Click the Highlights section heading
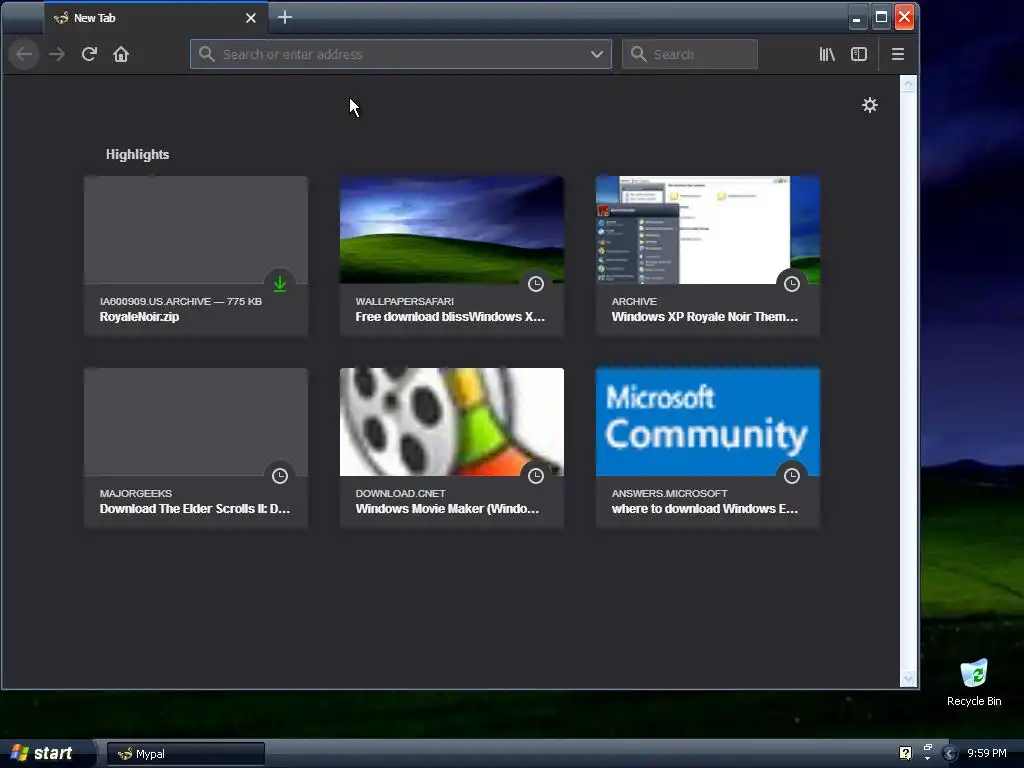Viewport: 1024px width, 768px height. tap(137, 155)
